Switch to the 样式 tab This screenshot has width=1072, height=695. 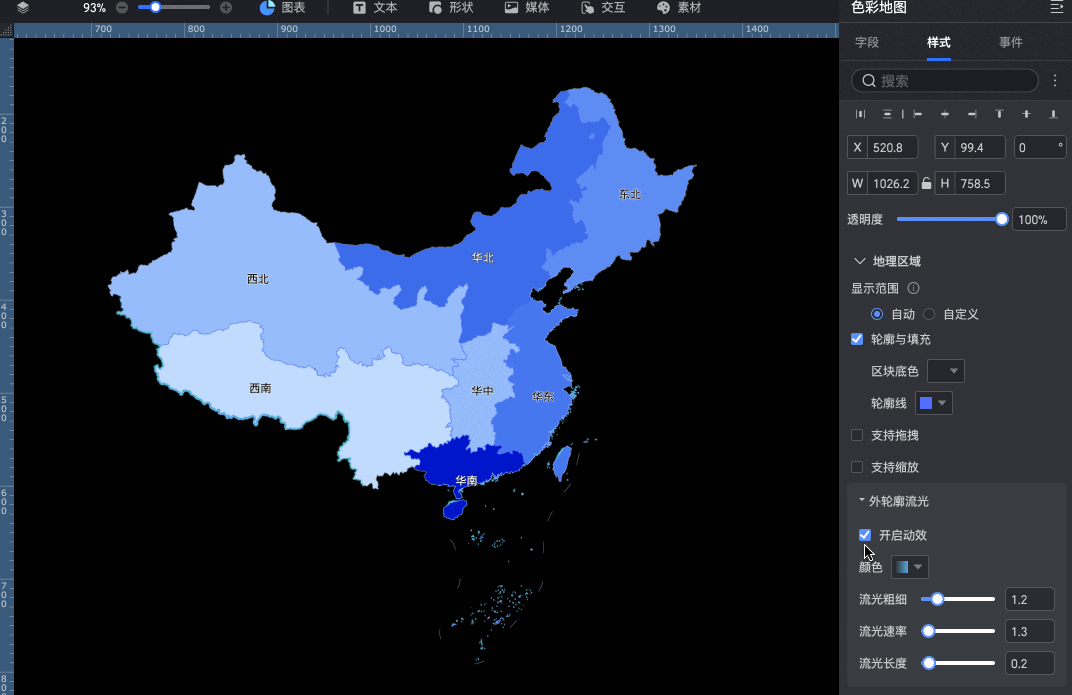click(x=939, y=42)
